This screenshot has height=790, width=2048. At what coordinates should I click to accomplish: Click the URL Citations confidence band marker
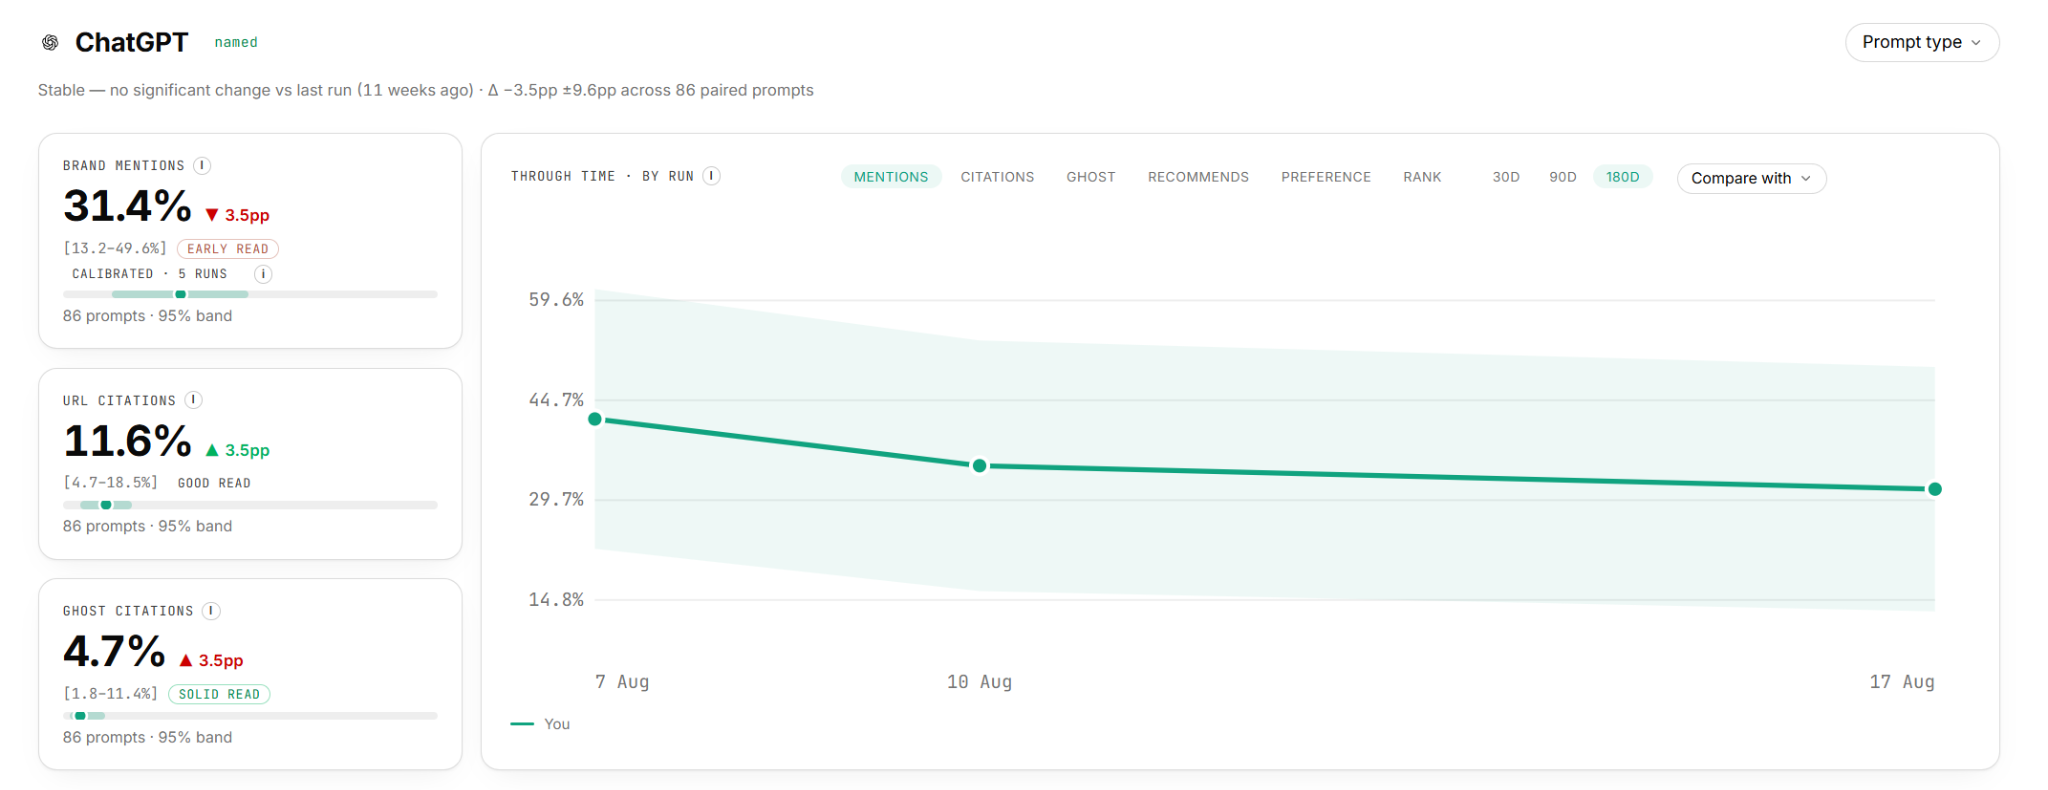click(106, 505)
